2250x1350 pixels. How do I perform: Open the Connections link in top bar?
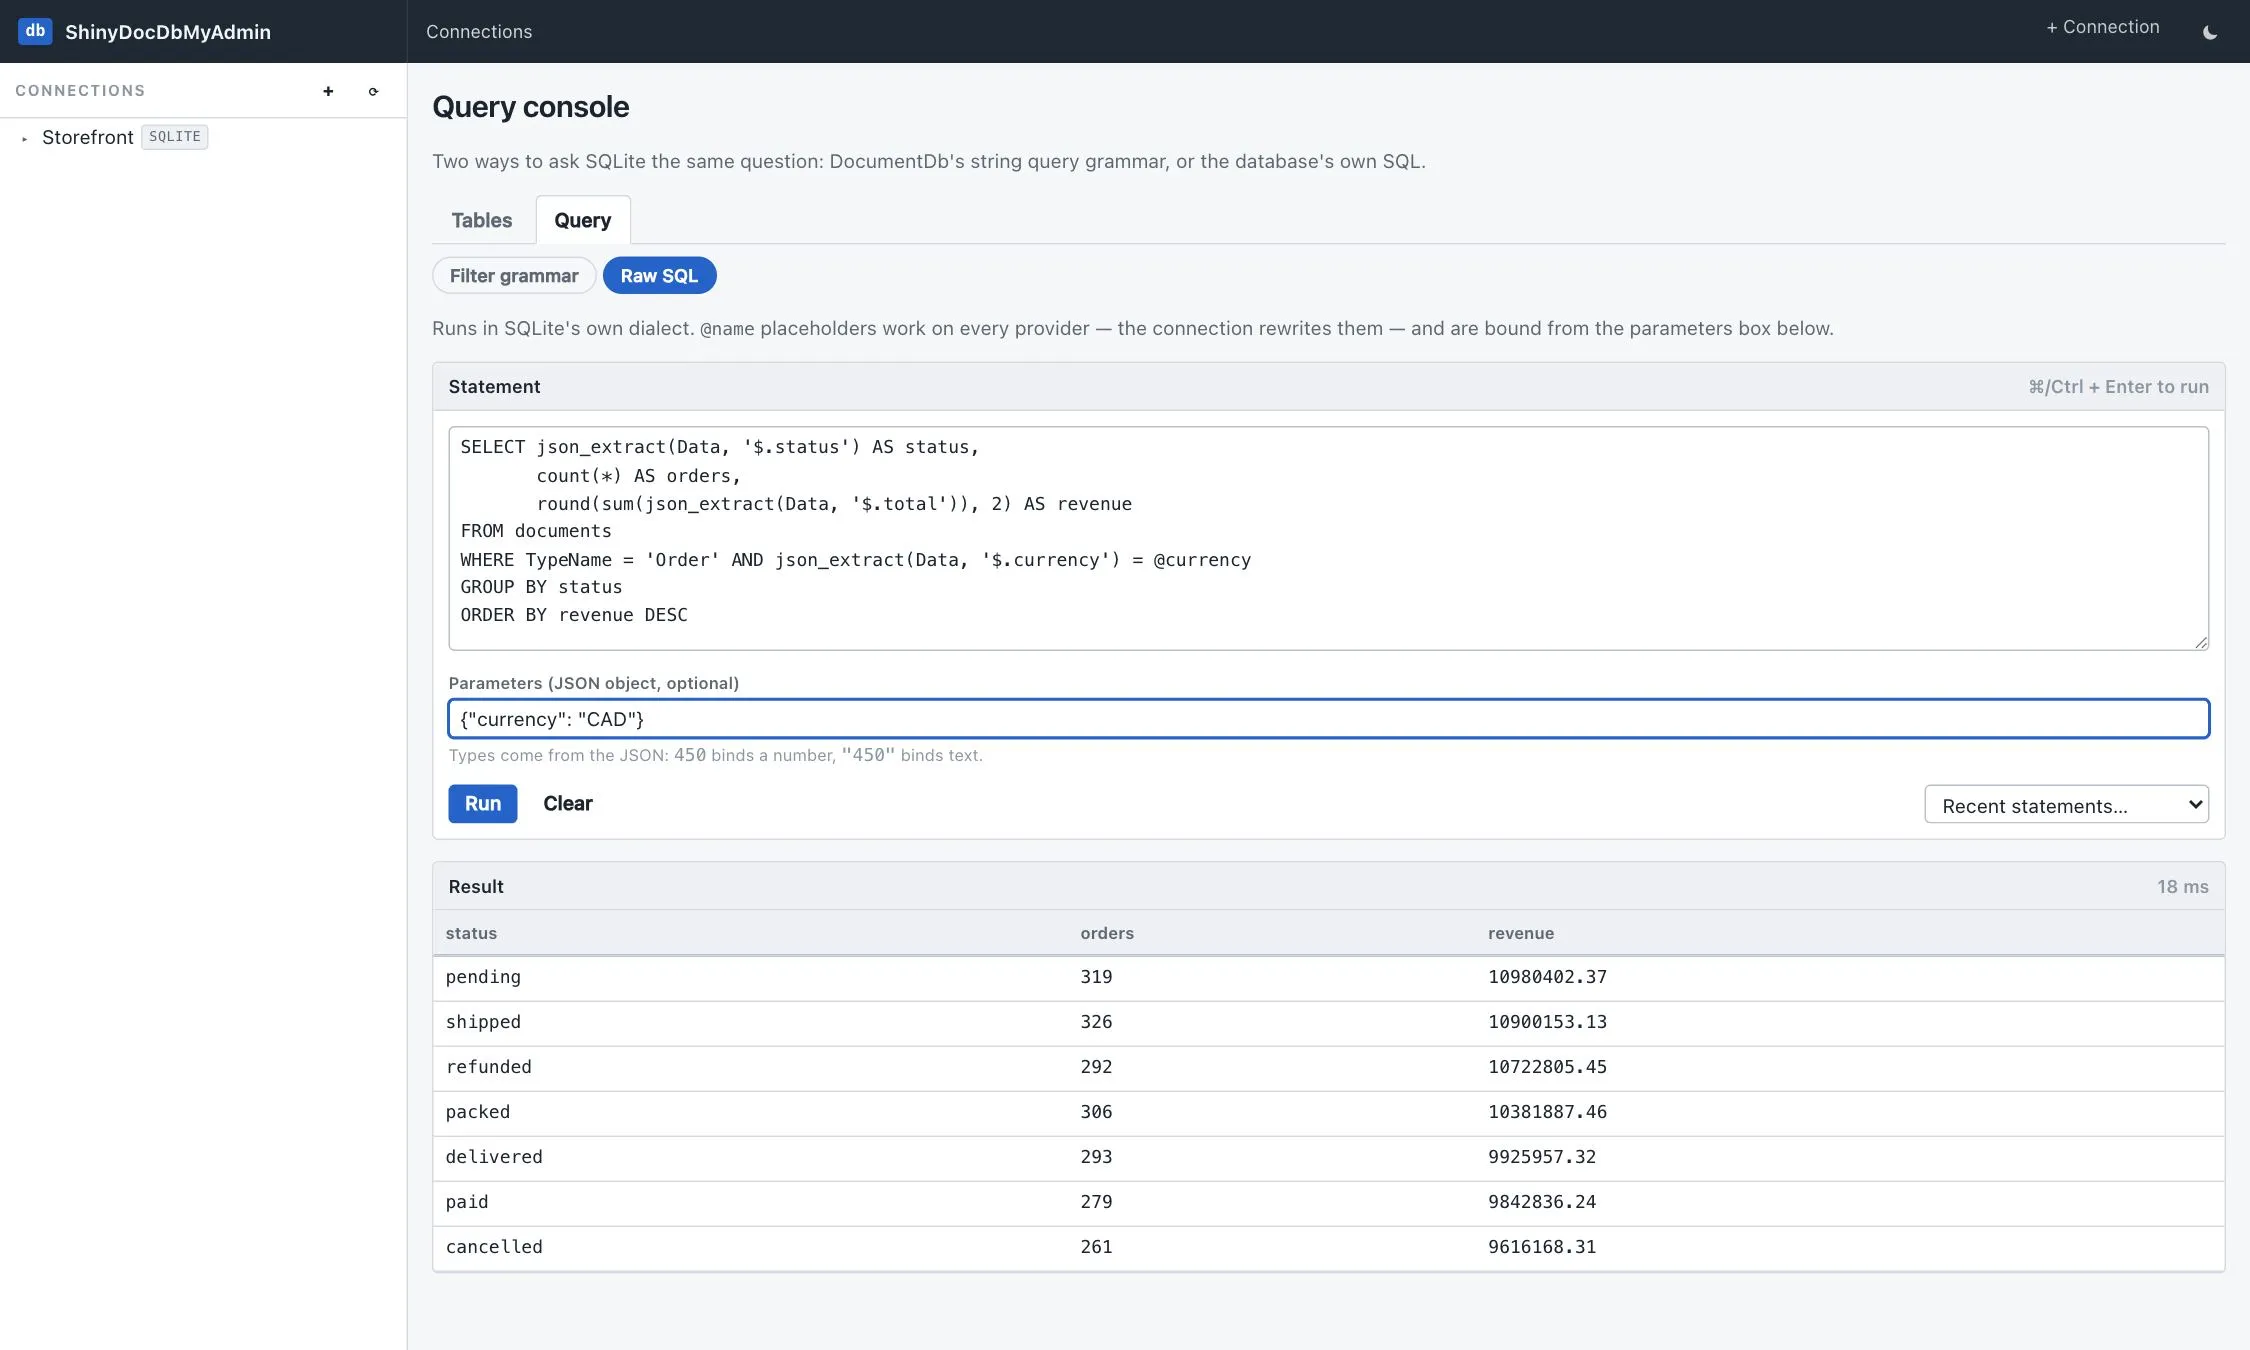click(x=479, y=32)
